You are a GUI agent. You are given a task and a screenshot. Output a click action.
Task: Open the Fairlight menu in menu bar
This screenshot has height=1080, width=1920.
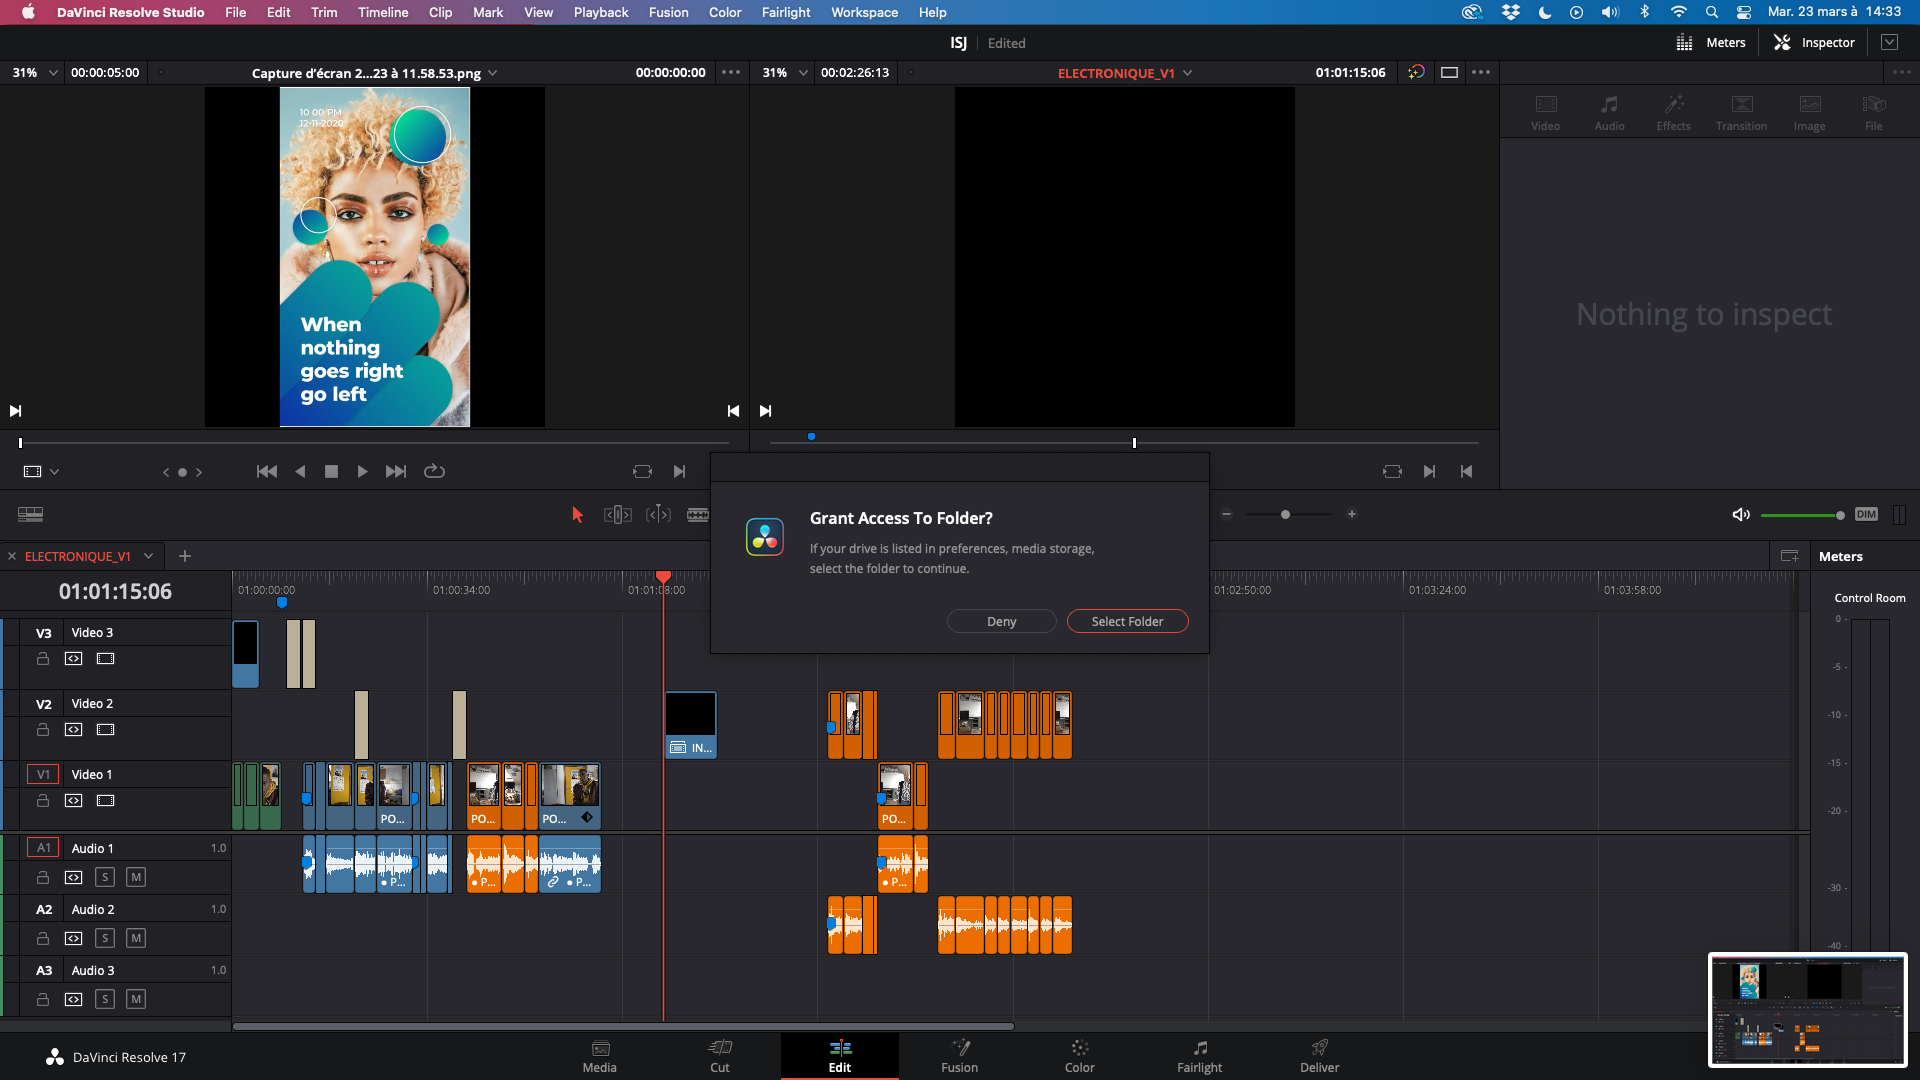click(x=786, y=12)
